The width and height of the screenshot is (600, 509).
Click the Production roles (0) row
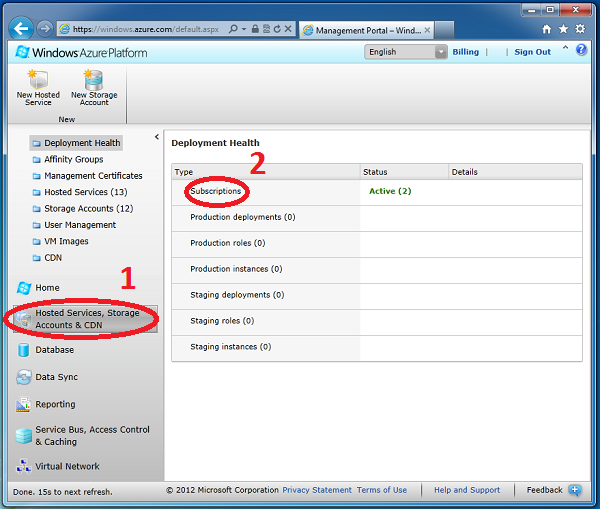377,244
